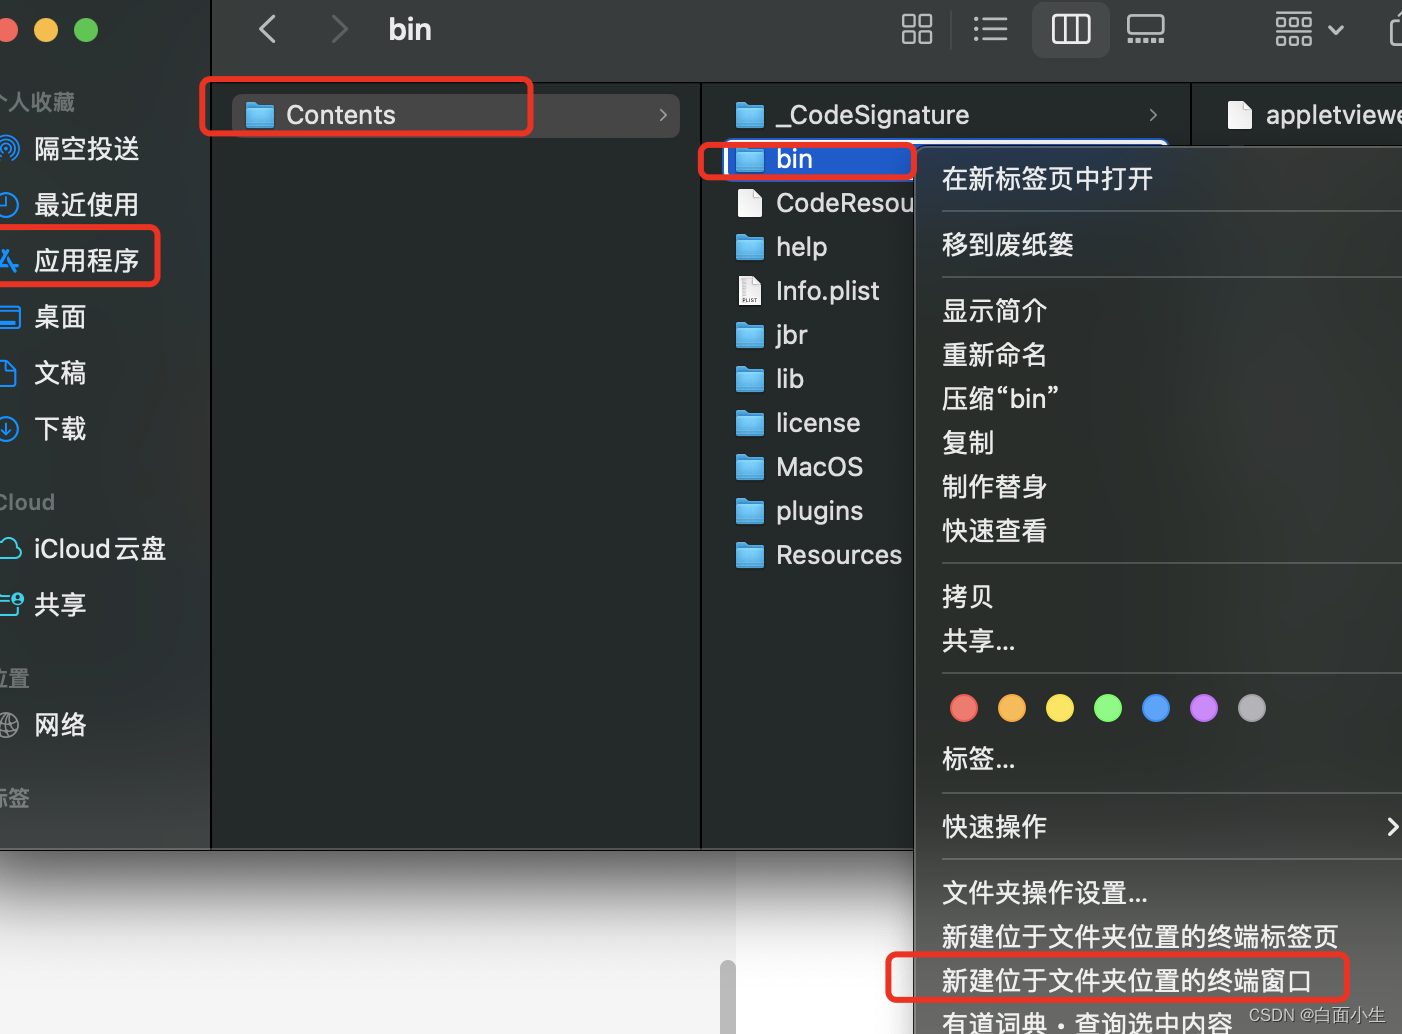Image resolution: width=1402 pixels, height=1034 pixels.
Task: Open 最近使用 recents in sidebar
Action: point(70,205)
